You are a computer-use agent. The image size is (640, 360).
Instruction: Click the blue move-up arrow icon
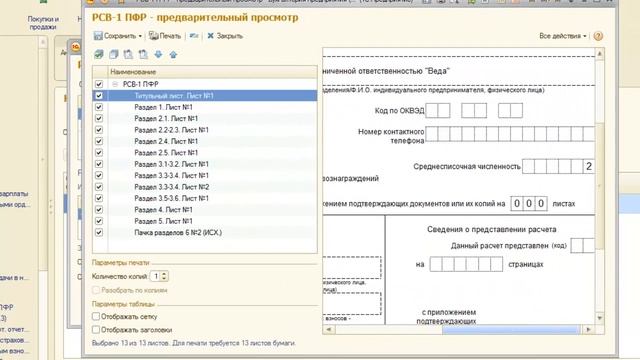pos(173,54)
